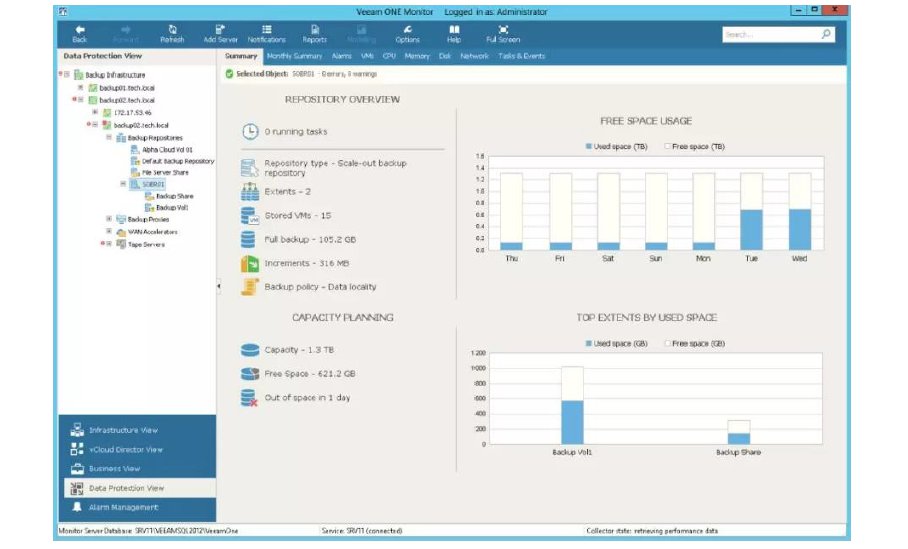Open the Tasks & Events tab
Screen dimensions: 908x549
tap(522, 56)
